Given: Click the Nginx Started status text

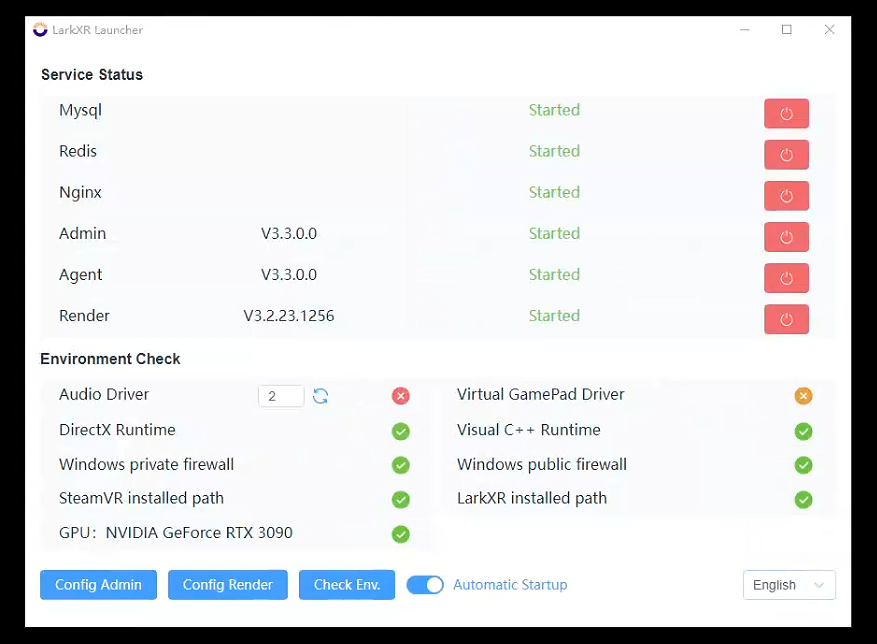Looking at the screenshot, I should click(554, 192).
